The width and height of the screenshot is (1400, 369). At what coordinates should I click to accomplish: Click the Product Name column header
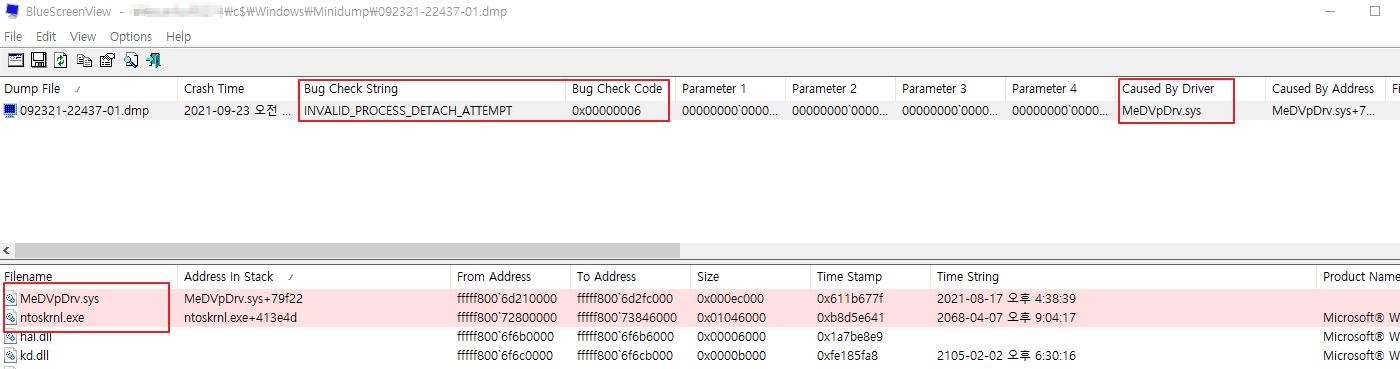pos(1359,276)
